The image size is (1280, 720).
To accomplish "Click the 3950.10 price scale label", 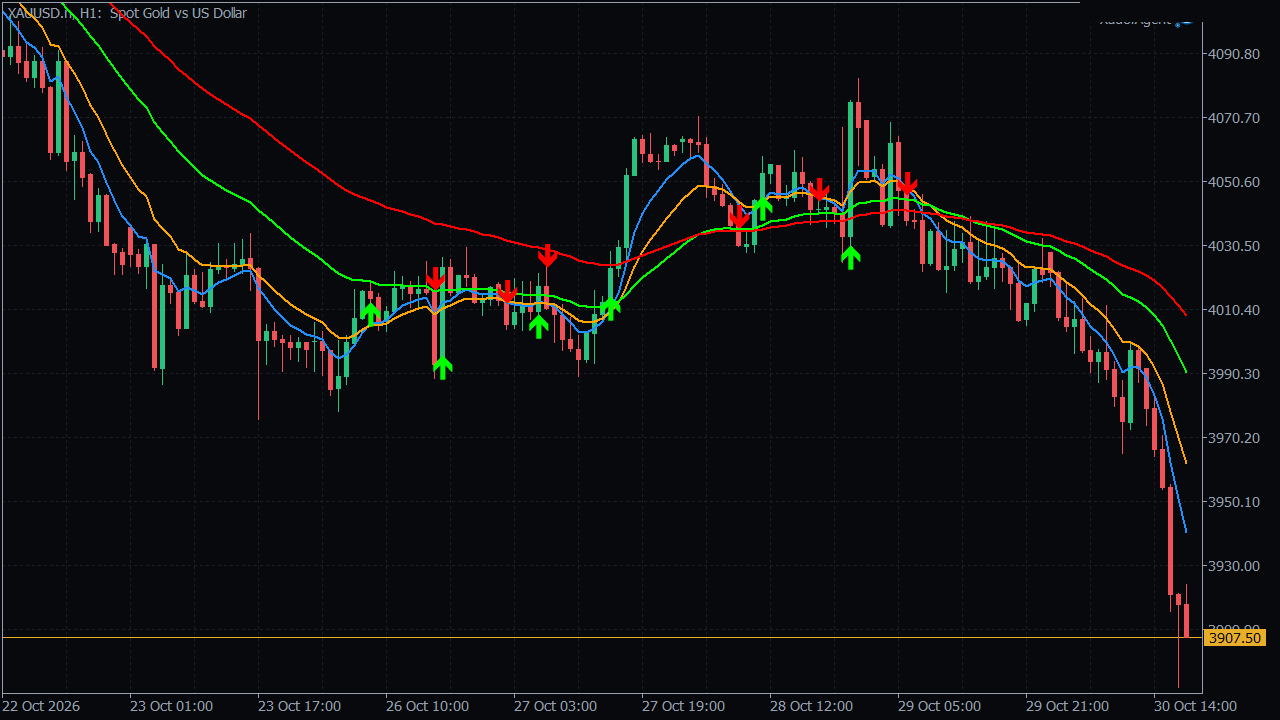I will 1235,502.
